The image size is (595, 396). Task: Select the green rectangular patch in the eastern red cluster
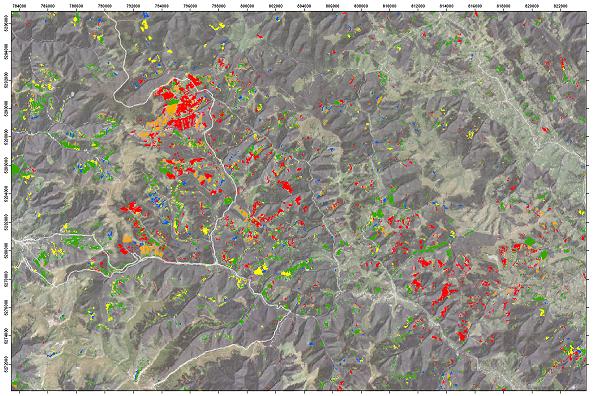point(530,241)
